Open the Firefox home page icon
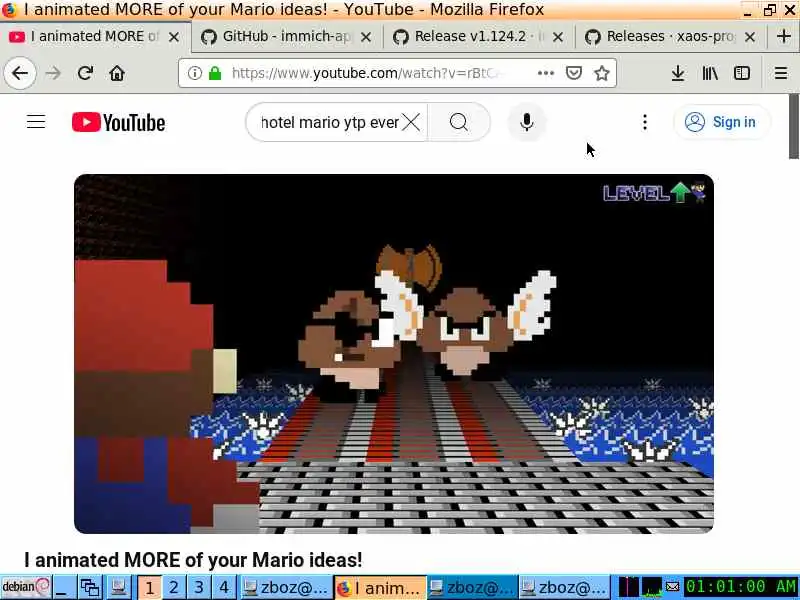 (117, 73)
